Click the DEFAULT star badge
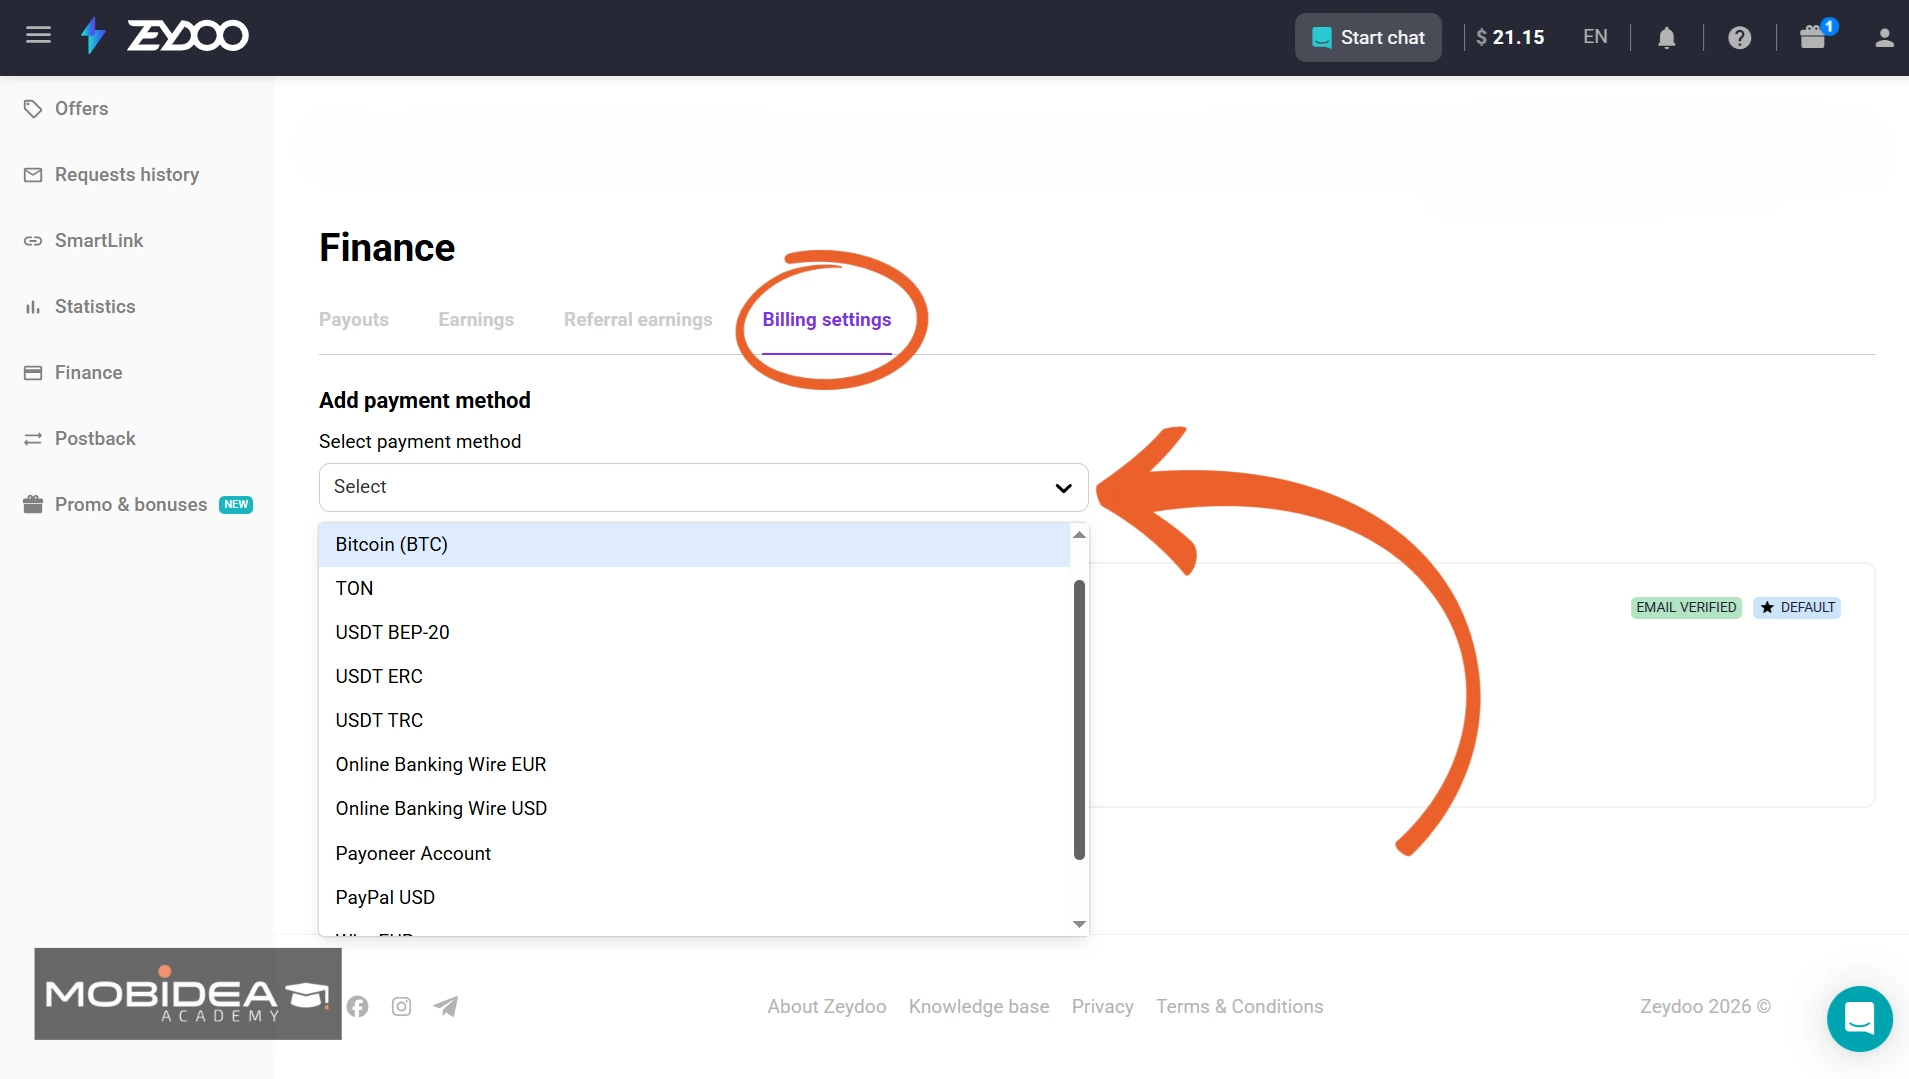This screenshot has height=1079, width=1909. (x=1797, y=608)
